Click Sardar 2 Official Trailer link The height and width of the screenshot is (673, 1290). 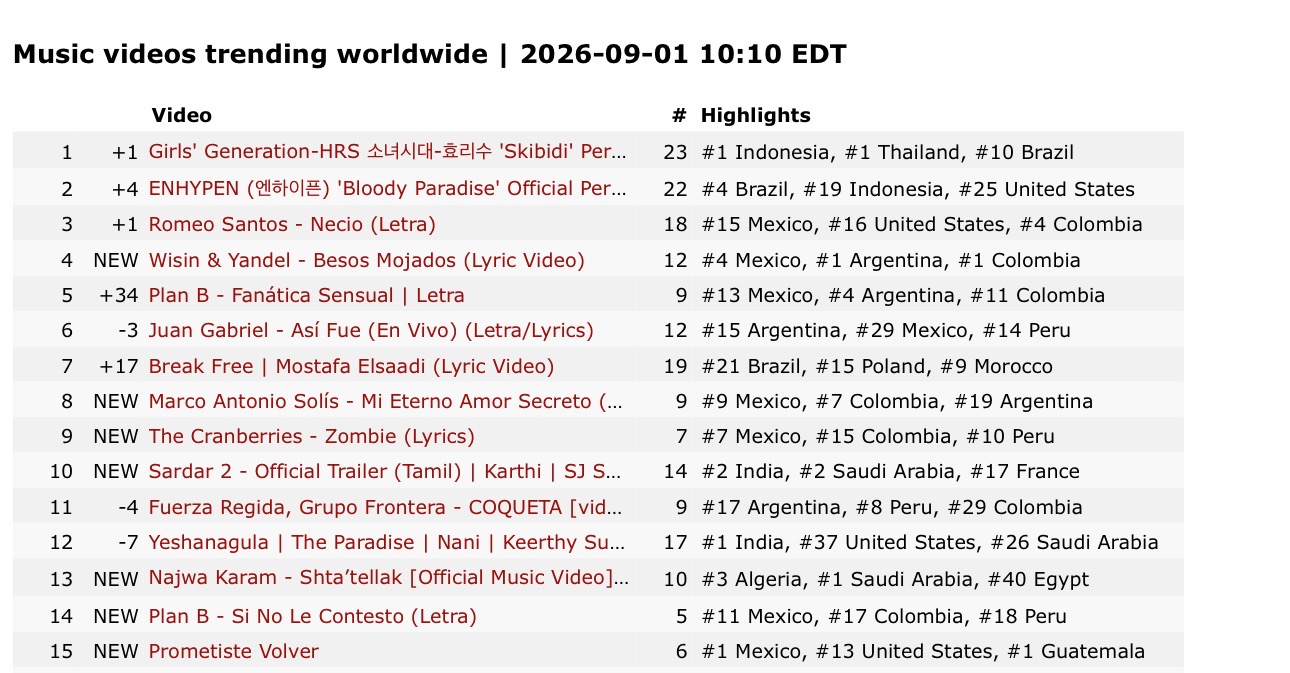click(x=388, y=471)
